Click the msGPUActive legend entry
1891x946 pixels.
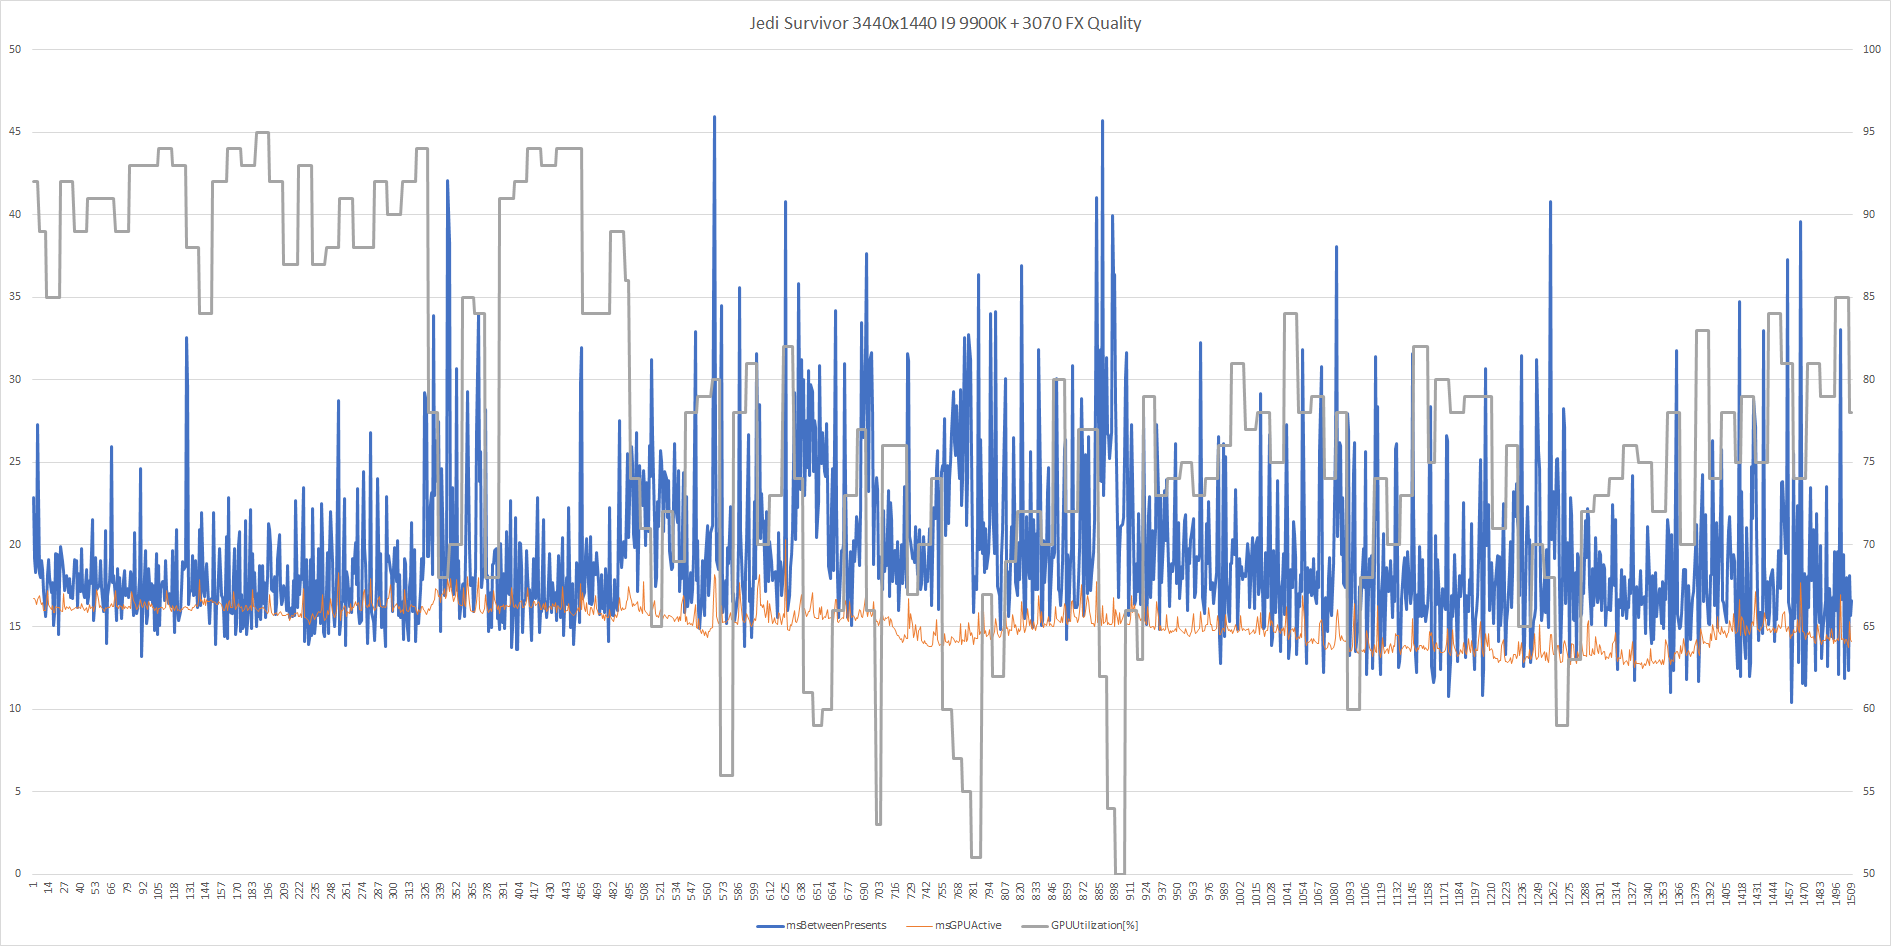pos(954,925)
